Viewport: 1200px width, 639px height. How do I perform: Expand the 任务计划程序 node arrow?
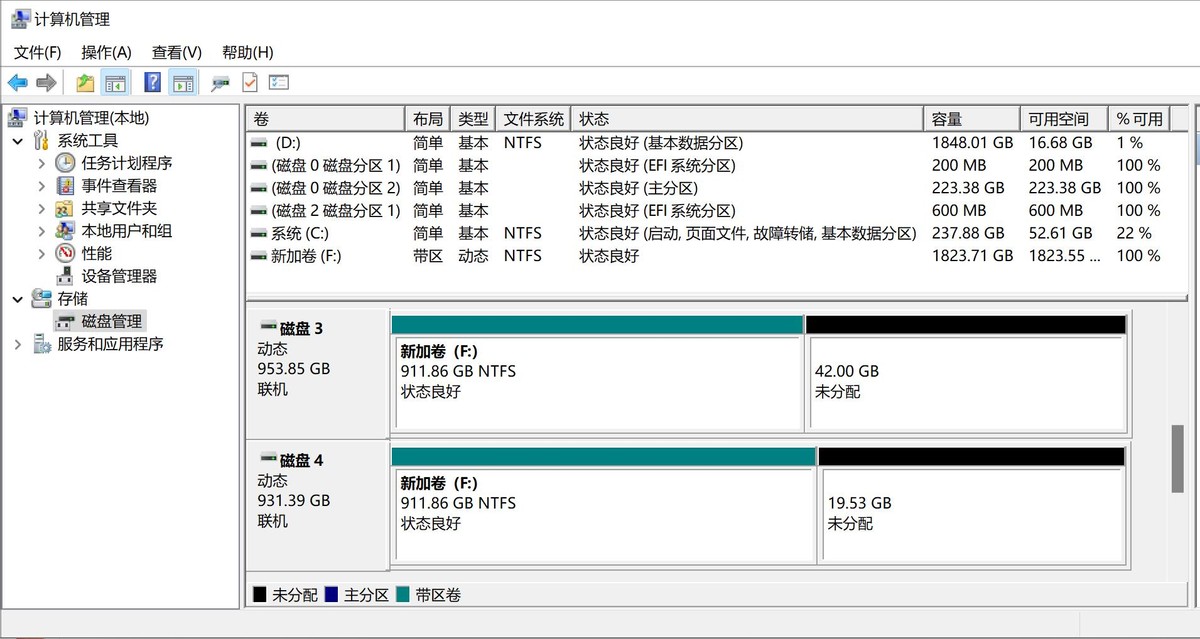tap(41, 163)
